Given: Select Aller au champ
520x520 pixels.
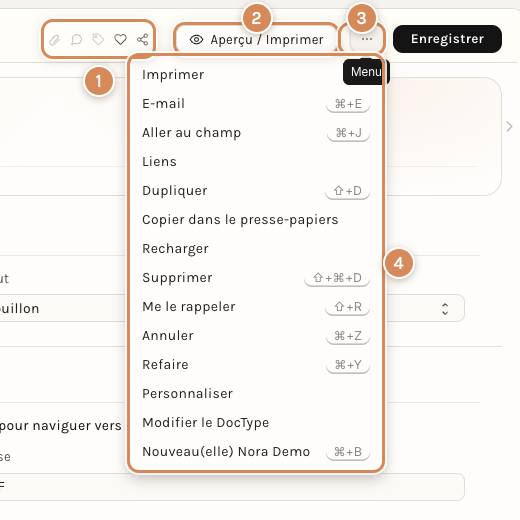Looking at the screenshot, I should click(x=256, y=133).
